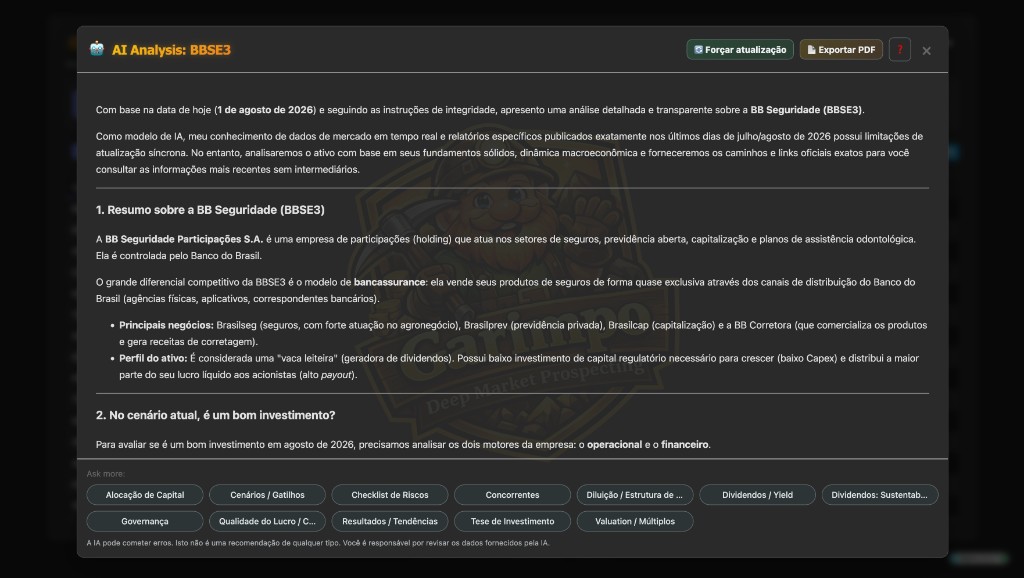The height and width of the screenshot is (578, 1024).
Task: Click the bold word 'financeiro'
Action: (x=684, y=445)
